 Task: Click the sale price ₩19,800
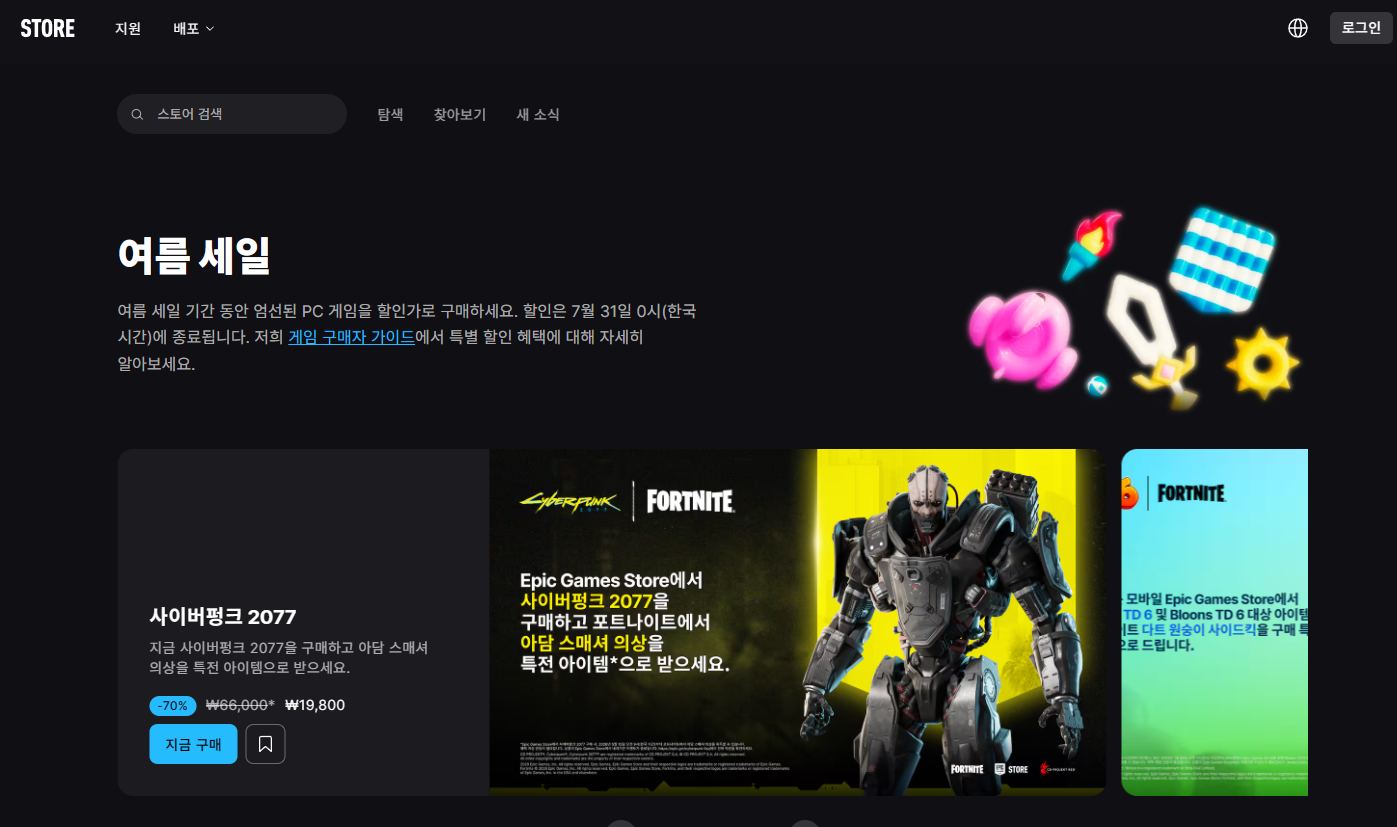(x=315, y=705)
